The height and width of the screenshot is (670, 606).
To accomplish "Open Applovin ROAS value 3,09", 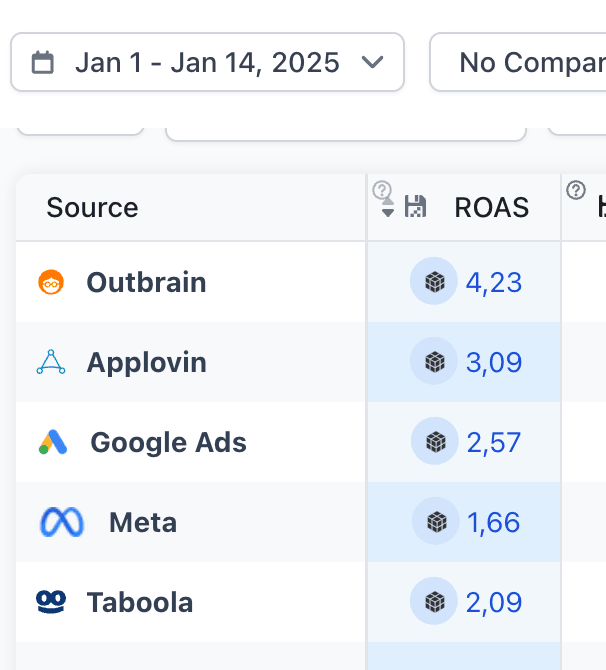I will point(494,362).
